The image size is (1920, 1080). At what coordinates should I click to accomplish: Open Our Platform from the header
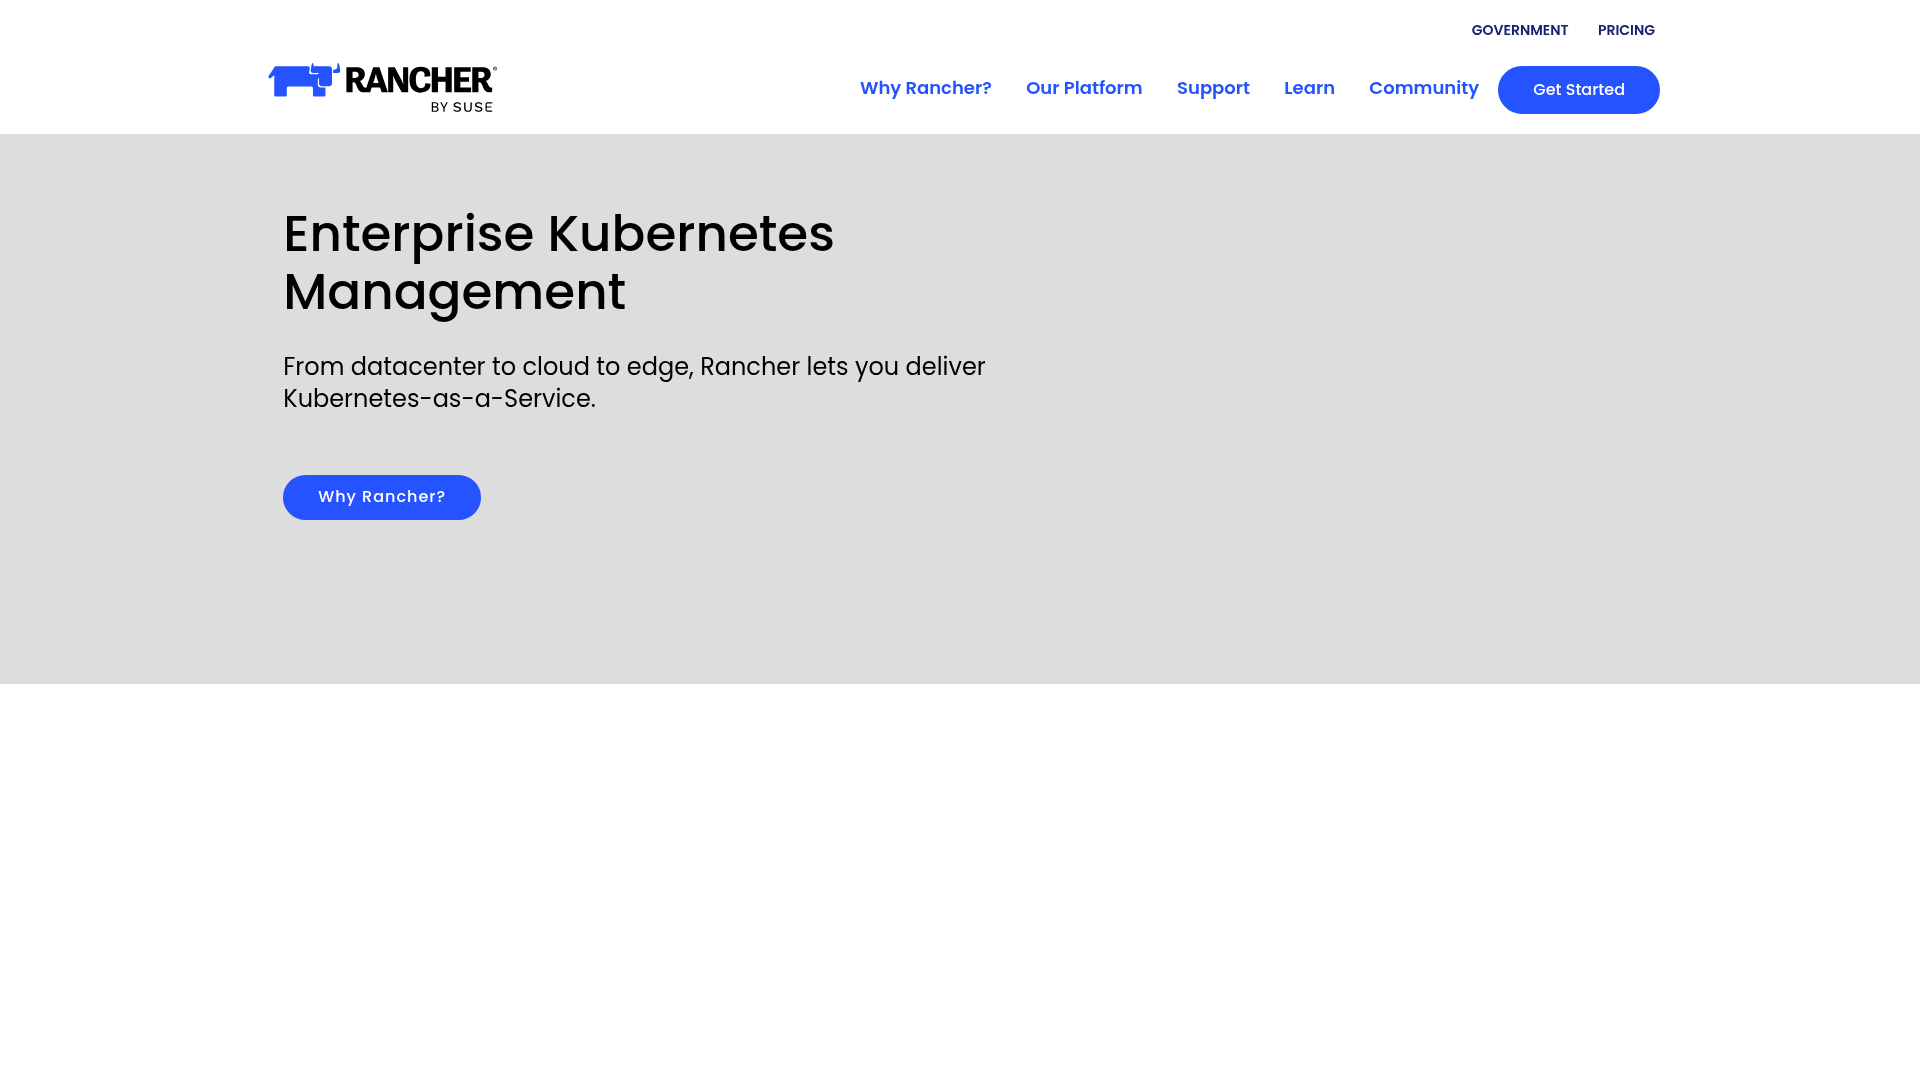pos(1084,88)
